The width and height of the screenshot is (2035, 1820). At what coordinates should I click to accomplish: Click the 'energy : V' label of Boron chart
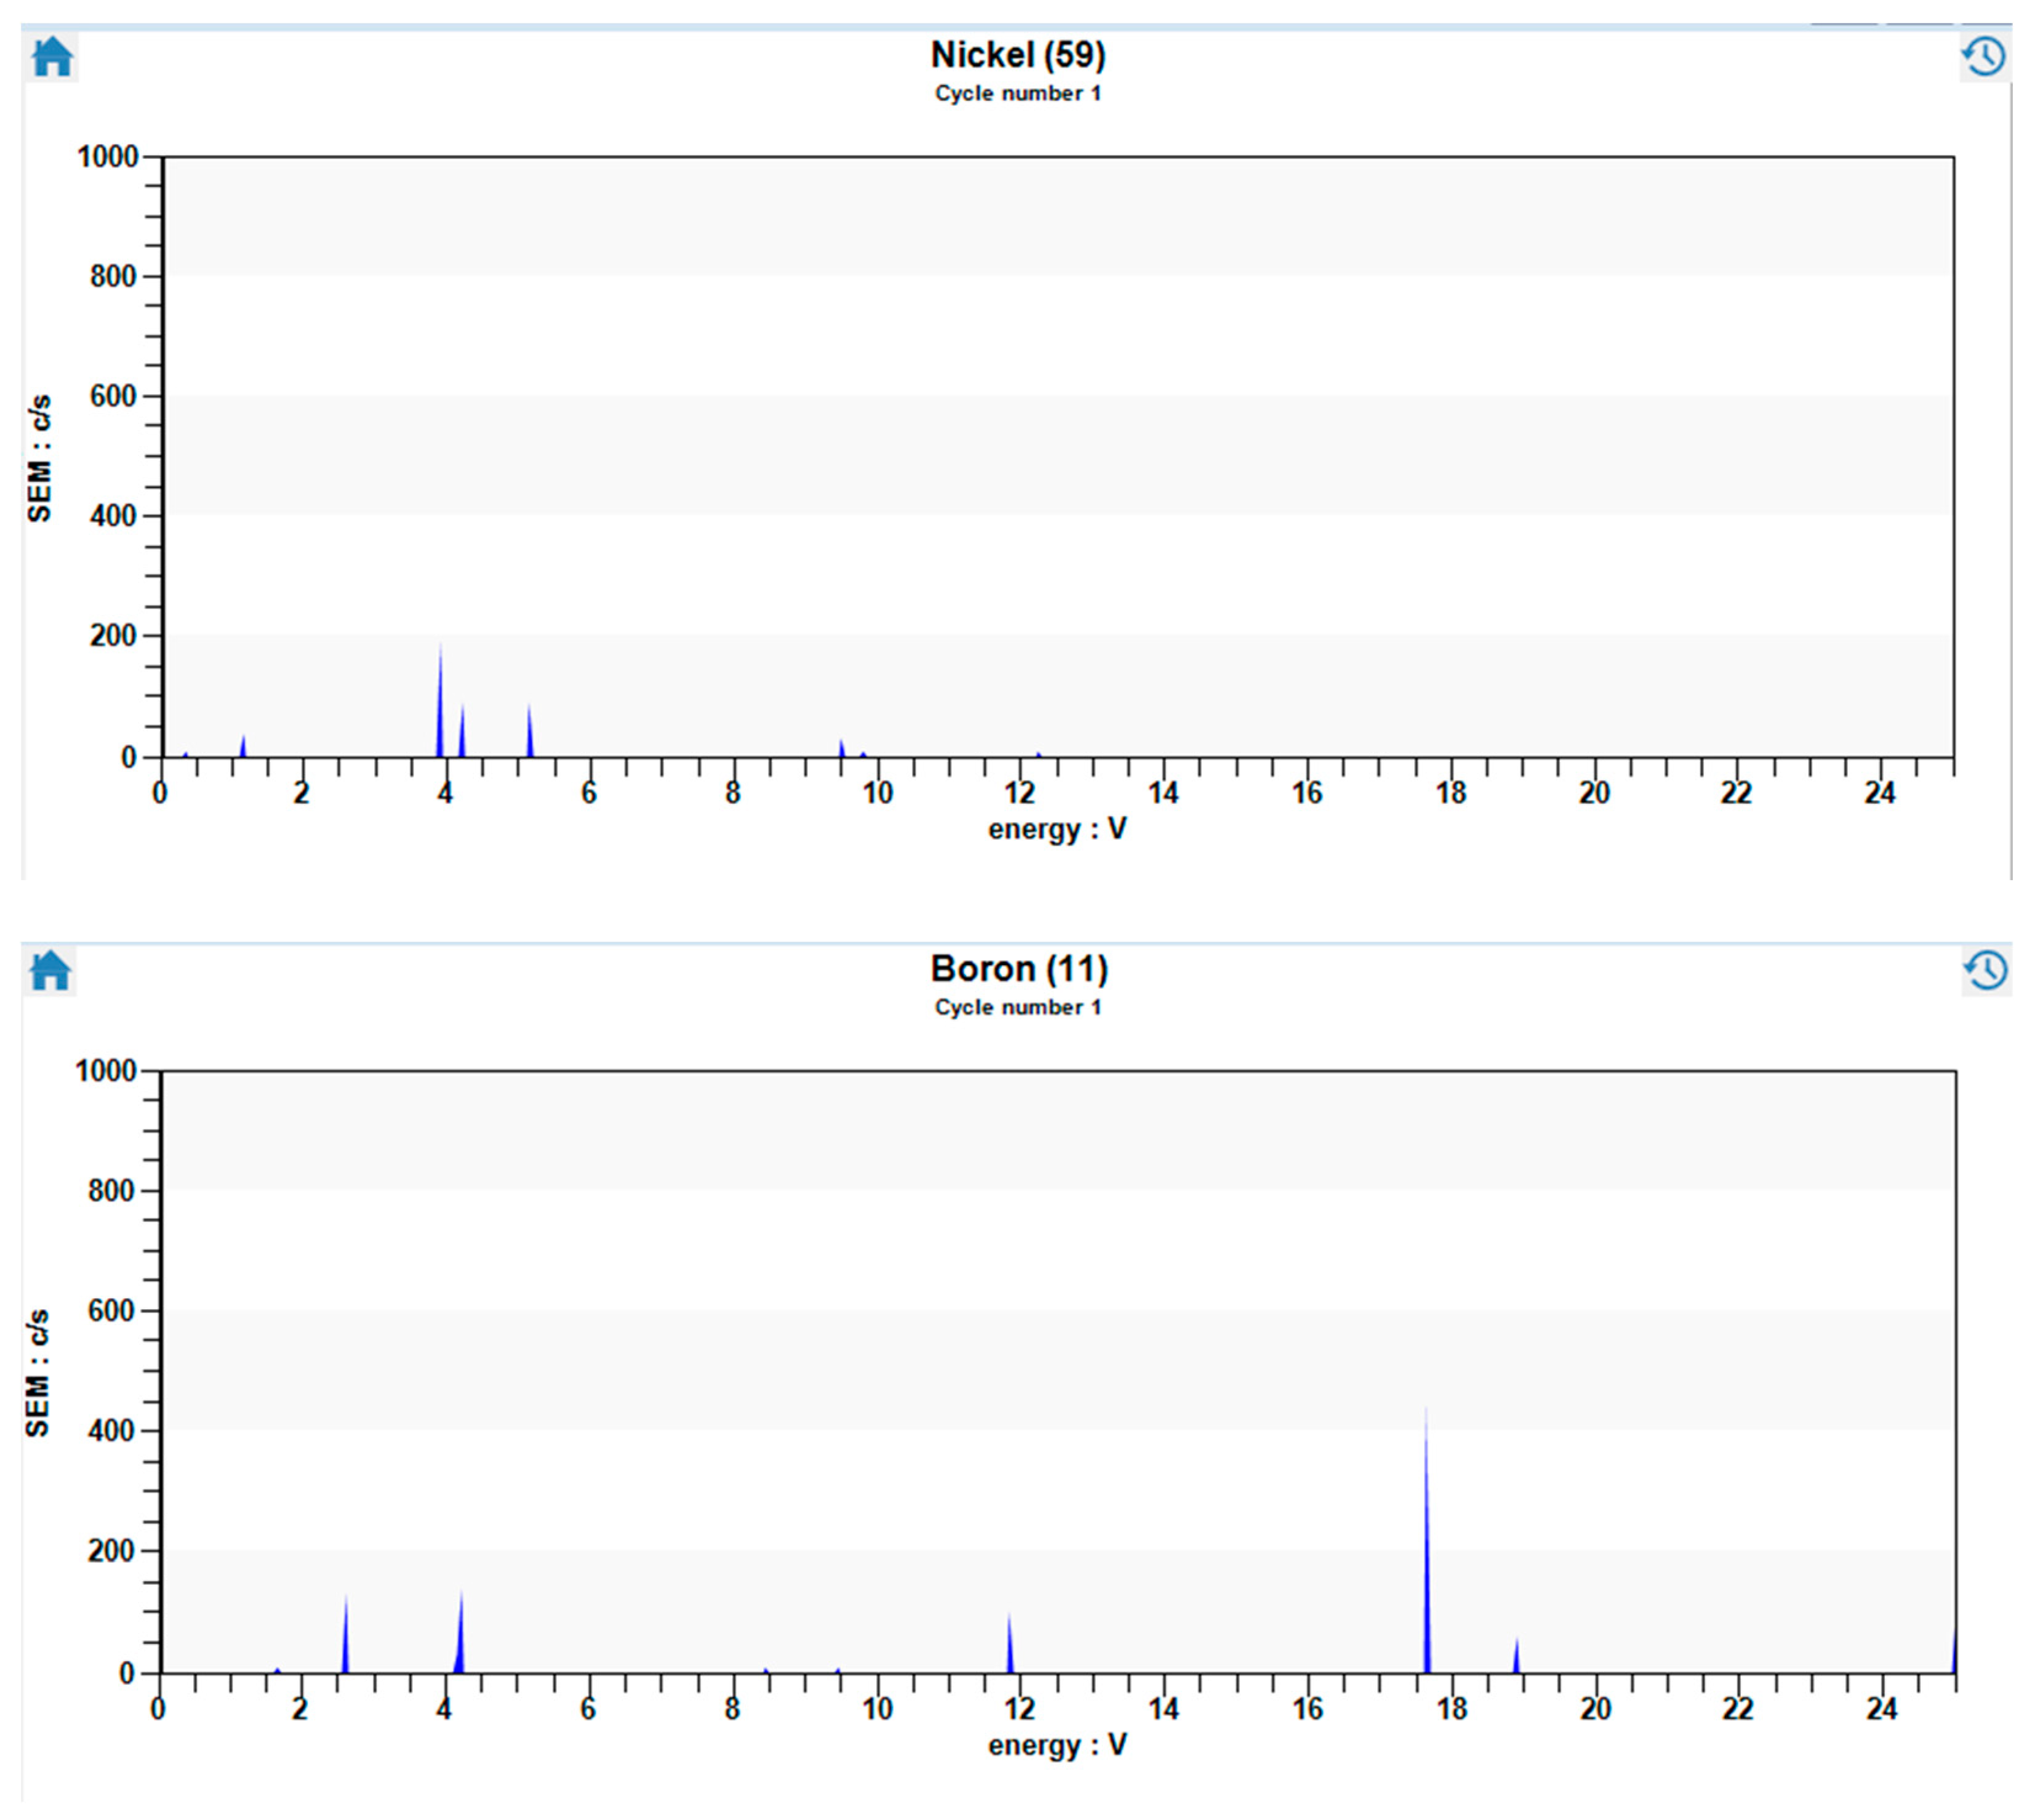pyautogui.click(x=1056, y=1745)
